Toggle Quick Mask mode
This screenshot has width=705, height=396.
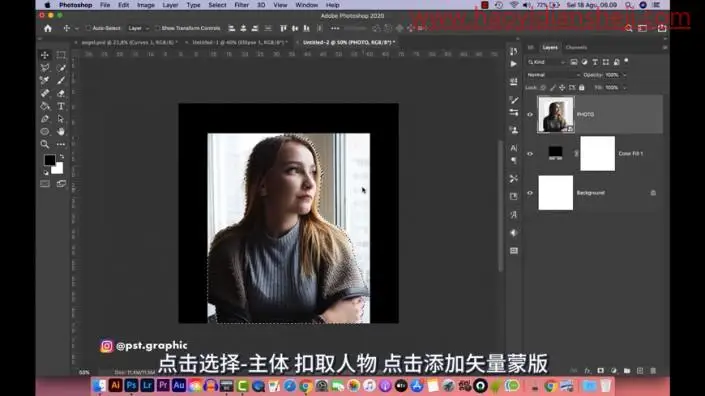45,183
